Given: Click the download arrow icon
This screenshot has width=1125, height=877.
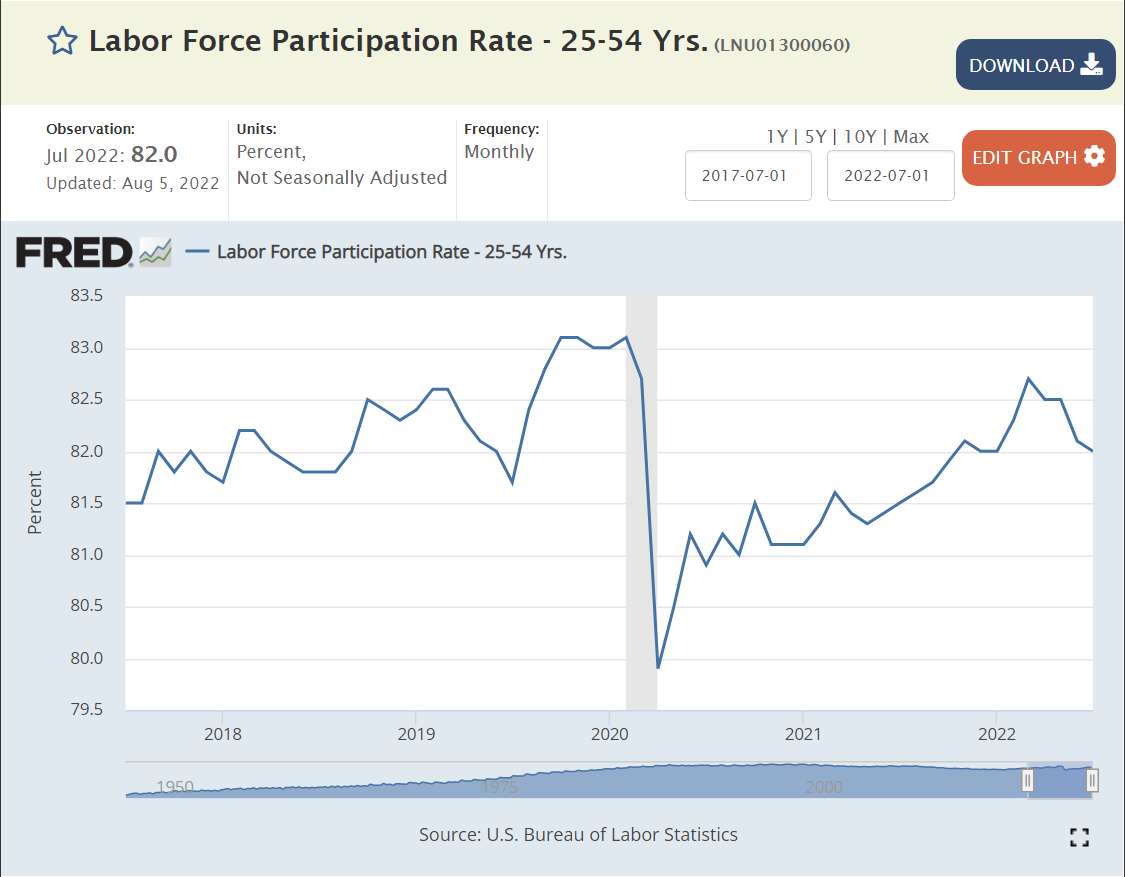Looking at the screenshot, I should coord(1091,65).
